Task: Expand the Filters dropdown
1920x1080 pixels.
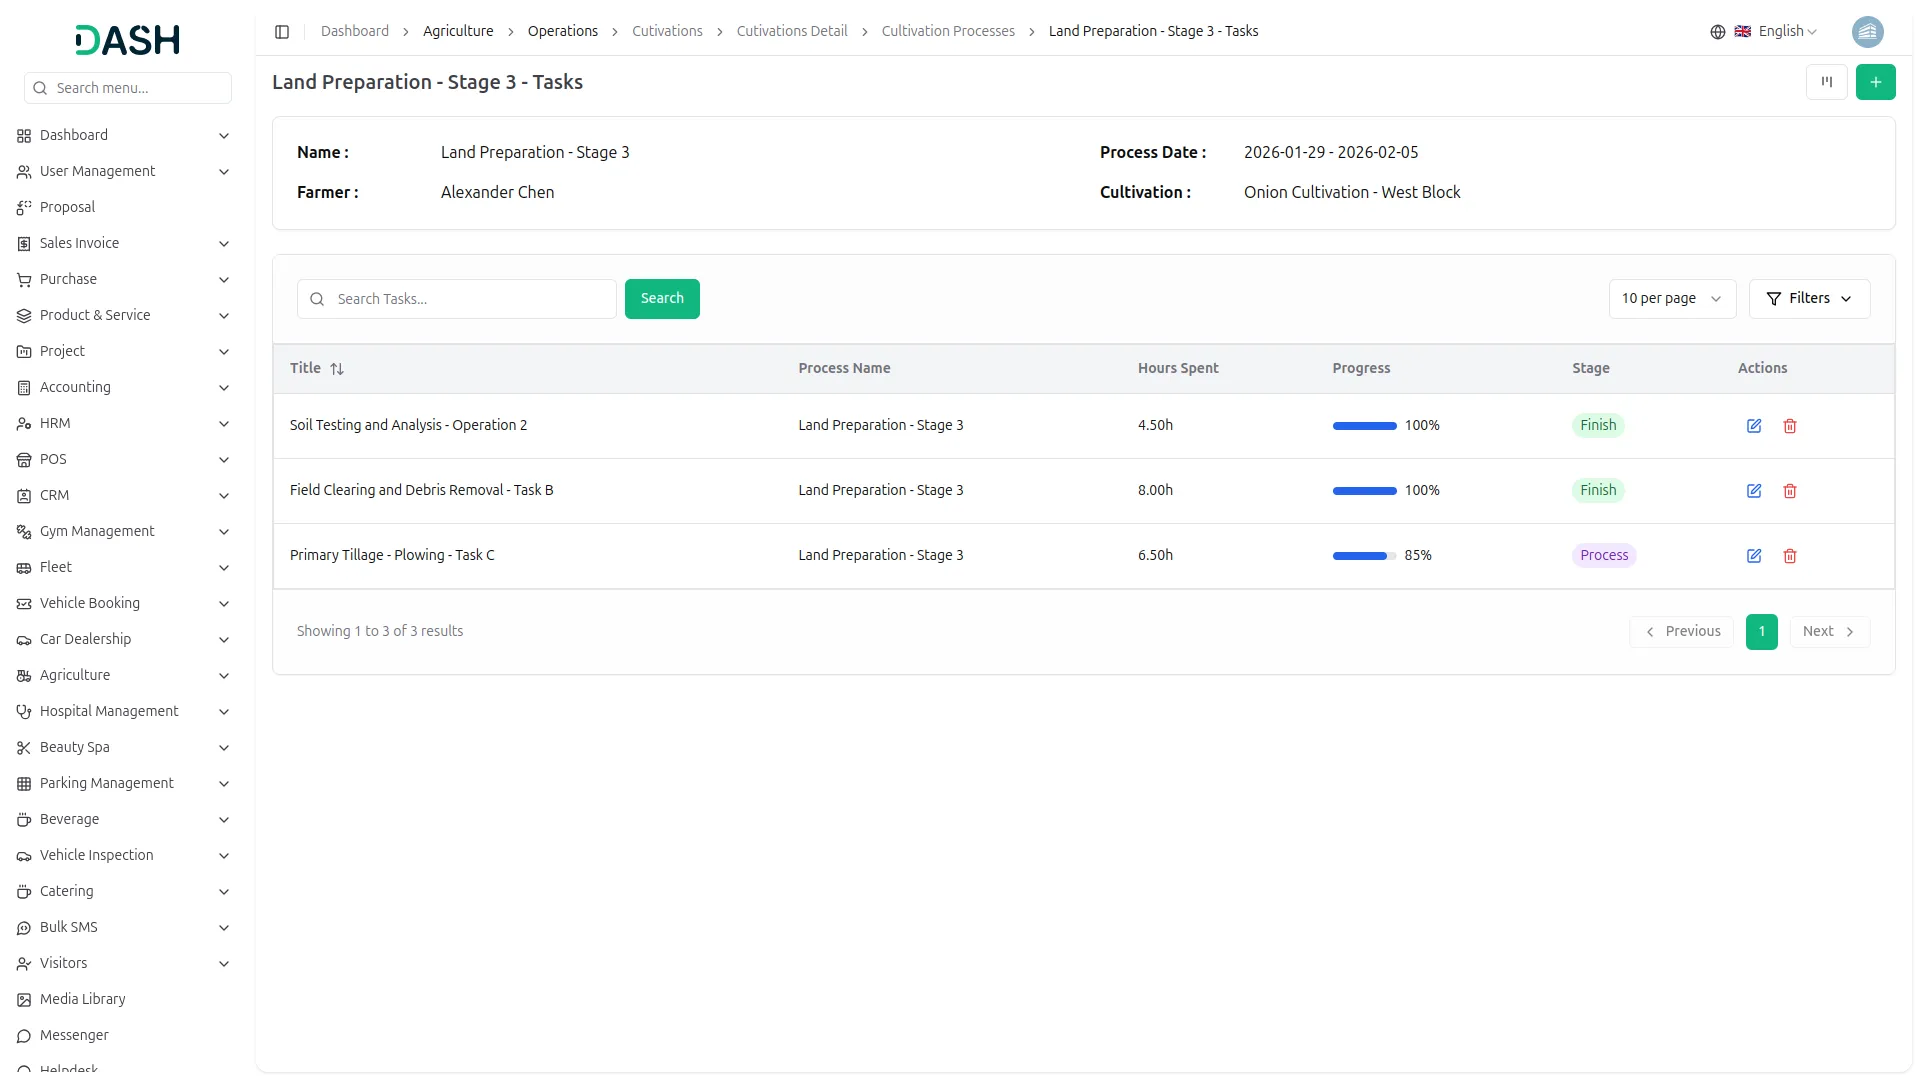Action: 1808,299
